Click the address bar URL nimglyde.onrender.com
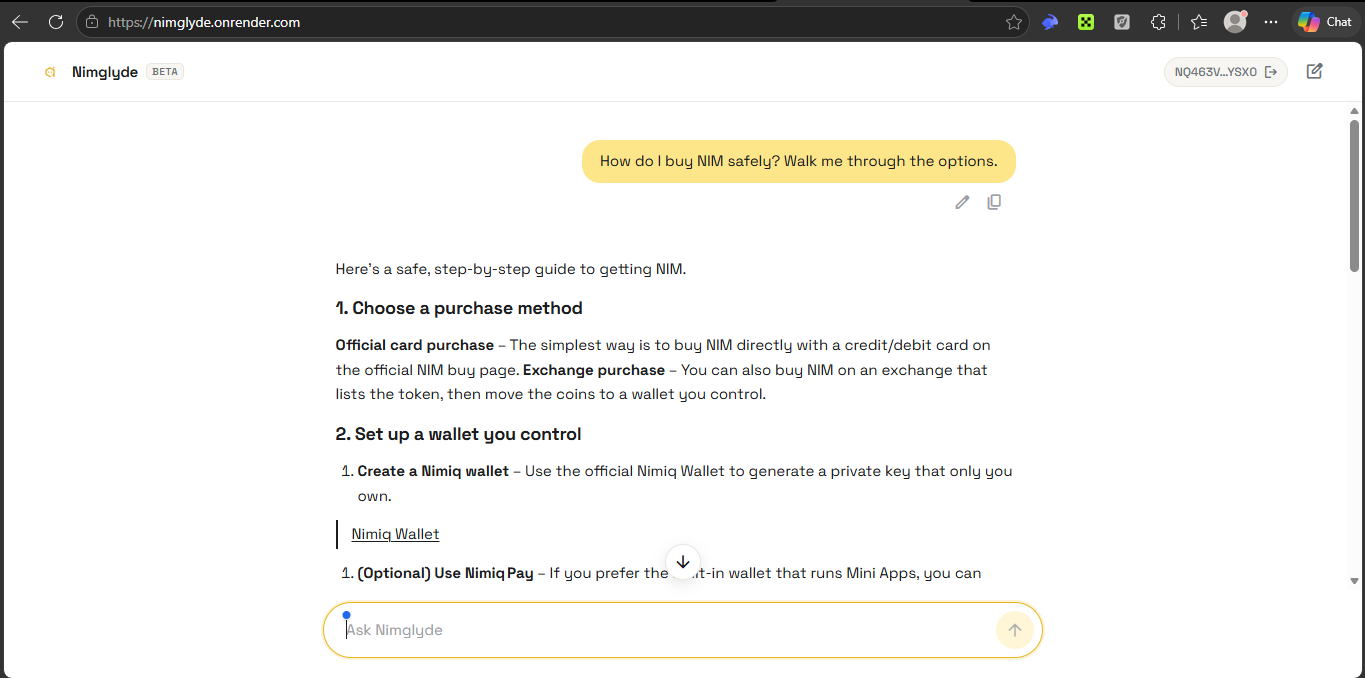Viewport: 1365px width, 678px height. click(204, 22)
